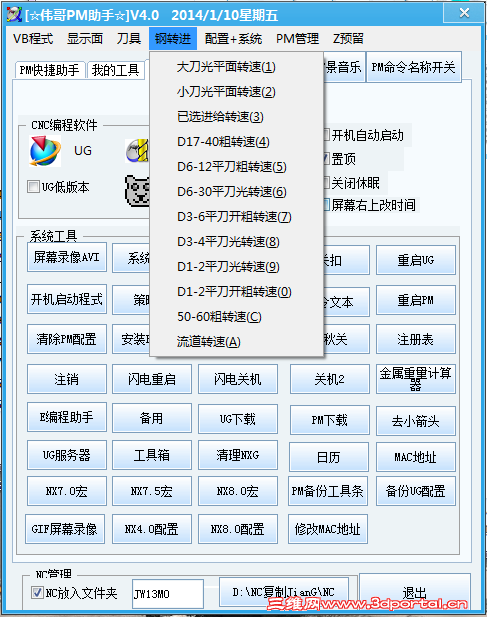Viewport: 487px width, 617px height.
Task: Click PM备份工具条 button
Action: pyautogui.click(x=328, y=491)
